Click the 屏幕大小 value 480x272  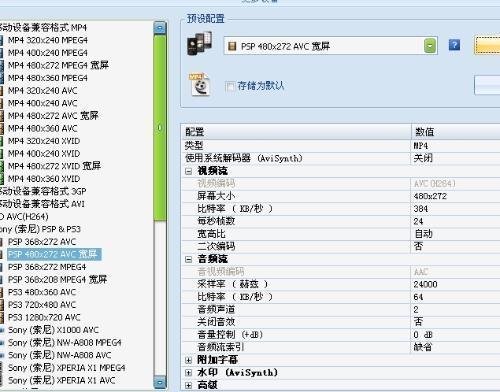[430, 196]
